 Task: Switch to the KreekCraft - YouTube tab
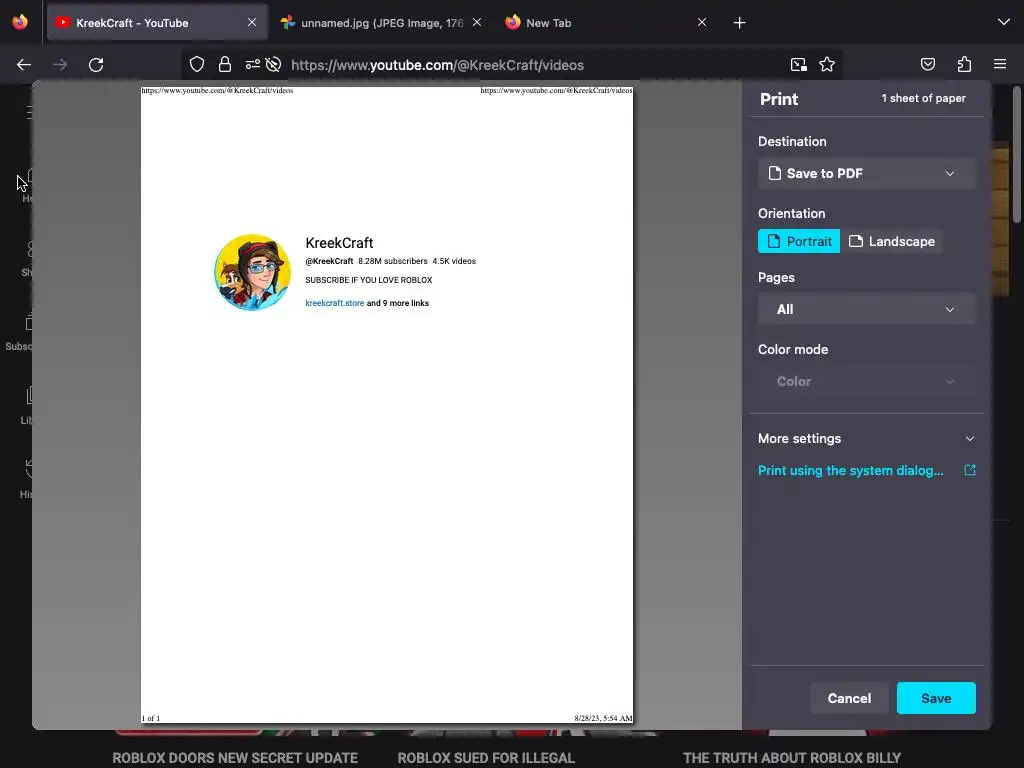click(x=157, y=23)
